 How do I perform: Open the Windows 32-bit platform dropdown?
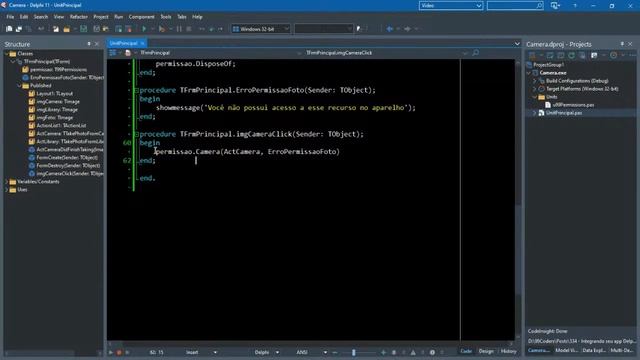[x=286, y=29]
